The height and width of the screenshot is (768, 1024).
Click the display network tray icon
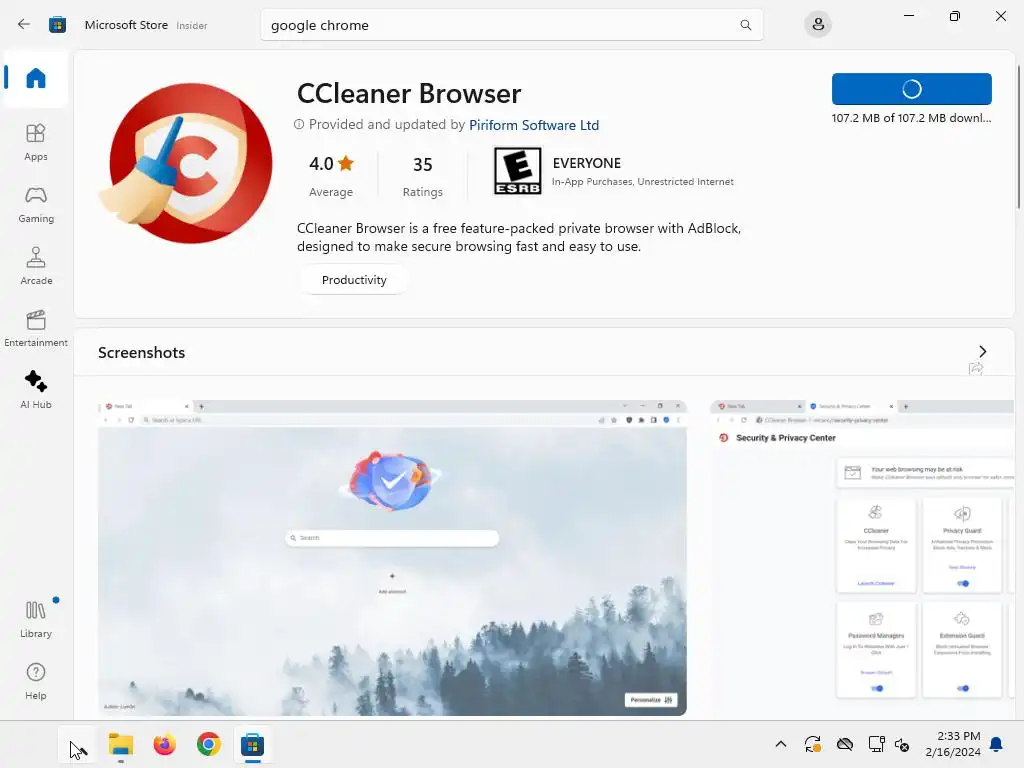point(876,744)
